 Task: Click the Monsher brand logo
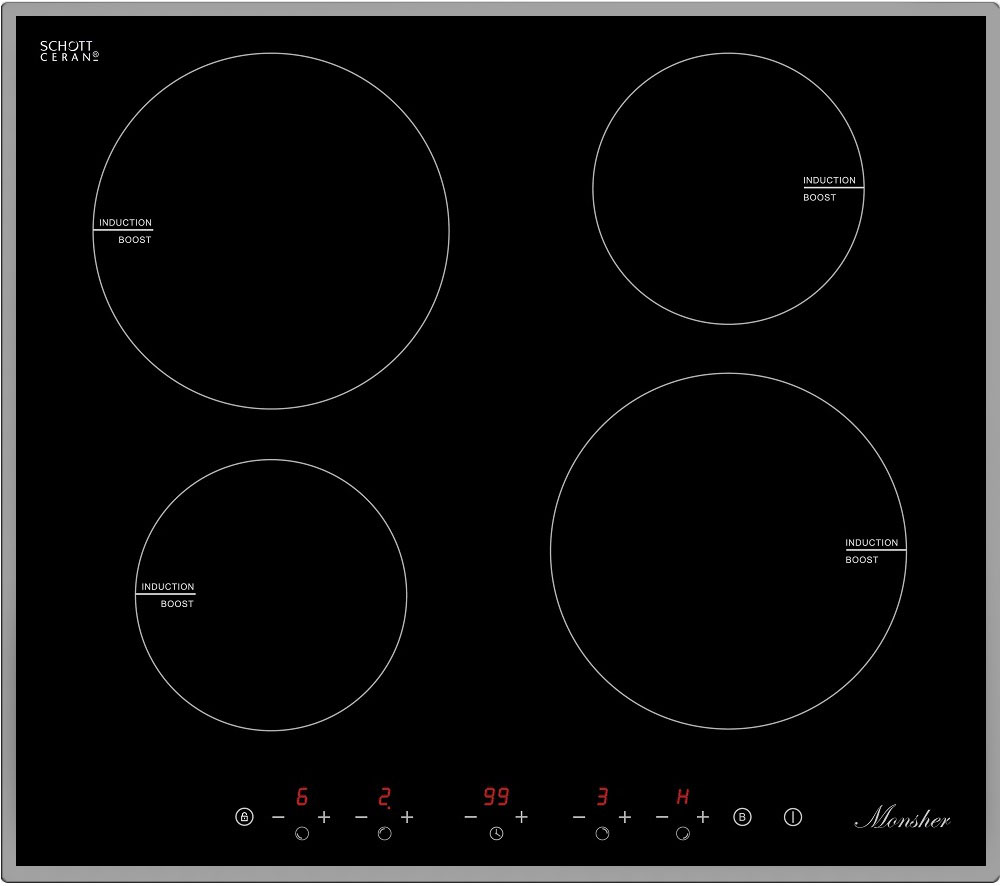pos(902,819)
